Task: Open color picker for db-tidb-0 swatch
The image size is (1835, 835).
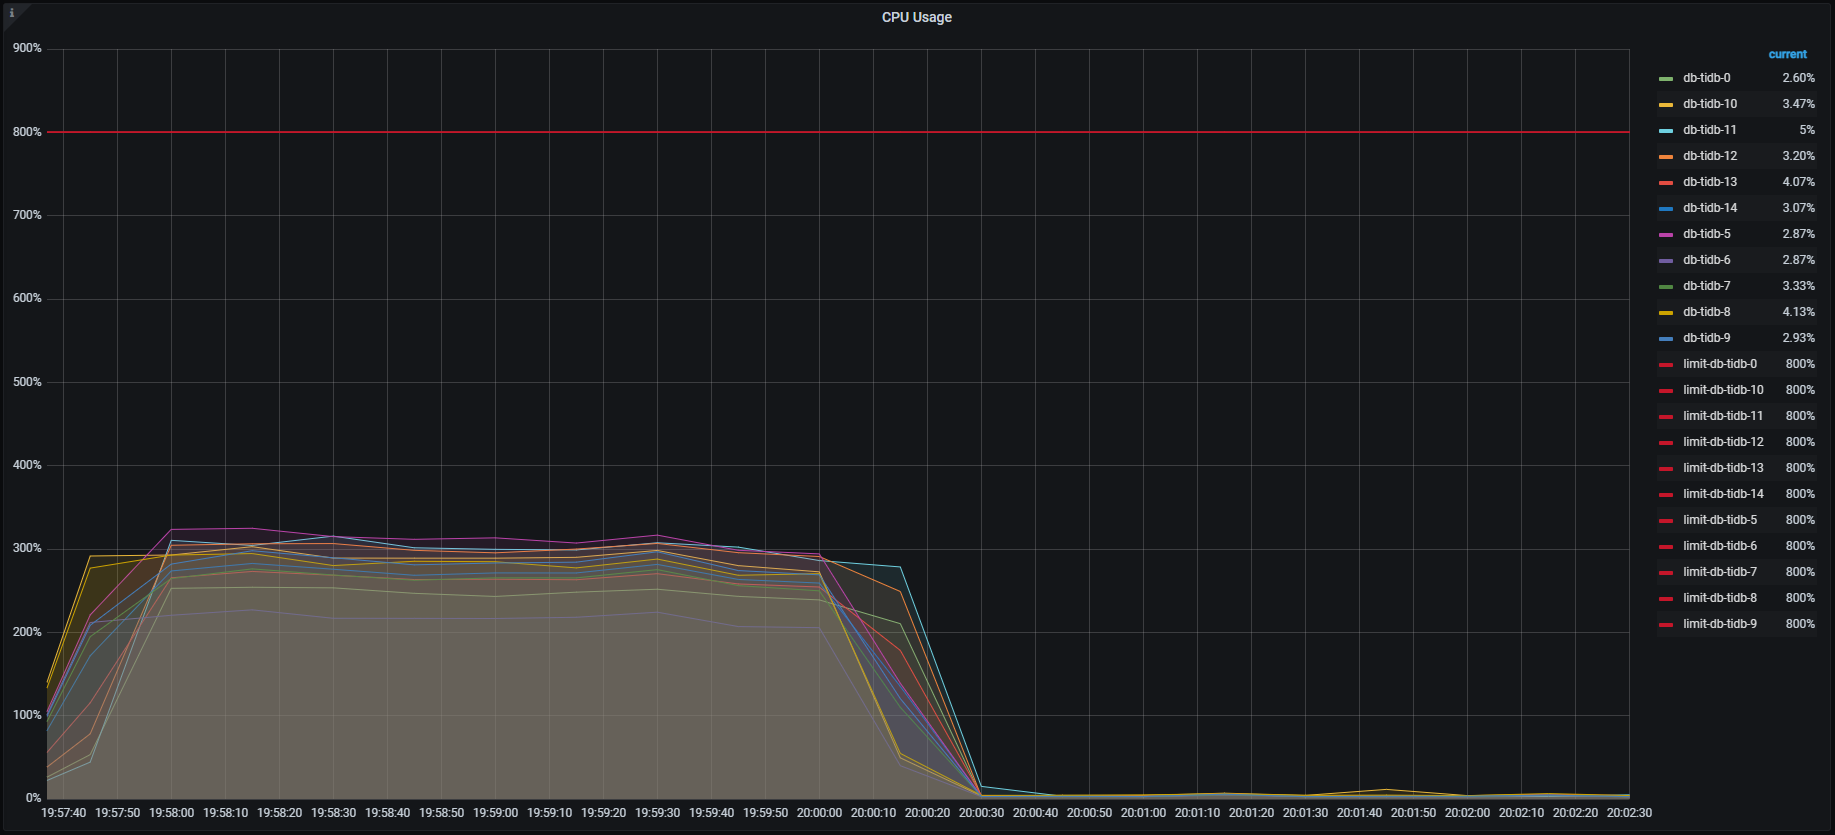Action: [1665, 79]
